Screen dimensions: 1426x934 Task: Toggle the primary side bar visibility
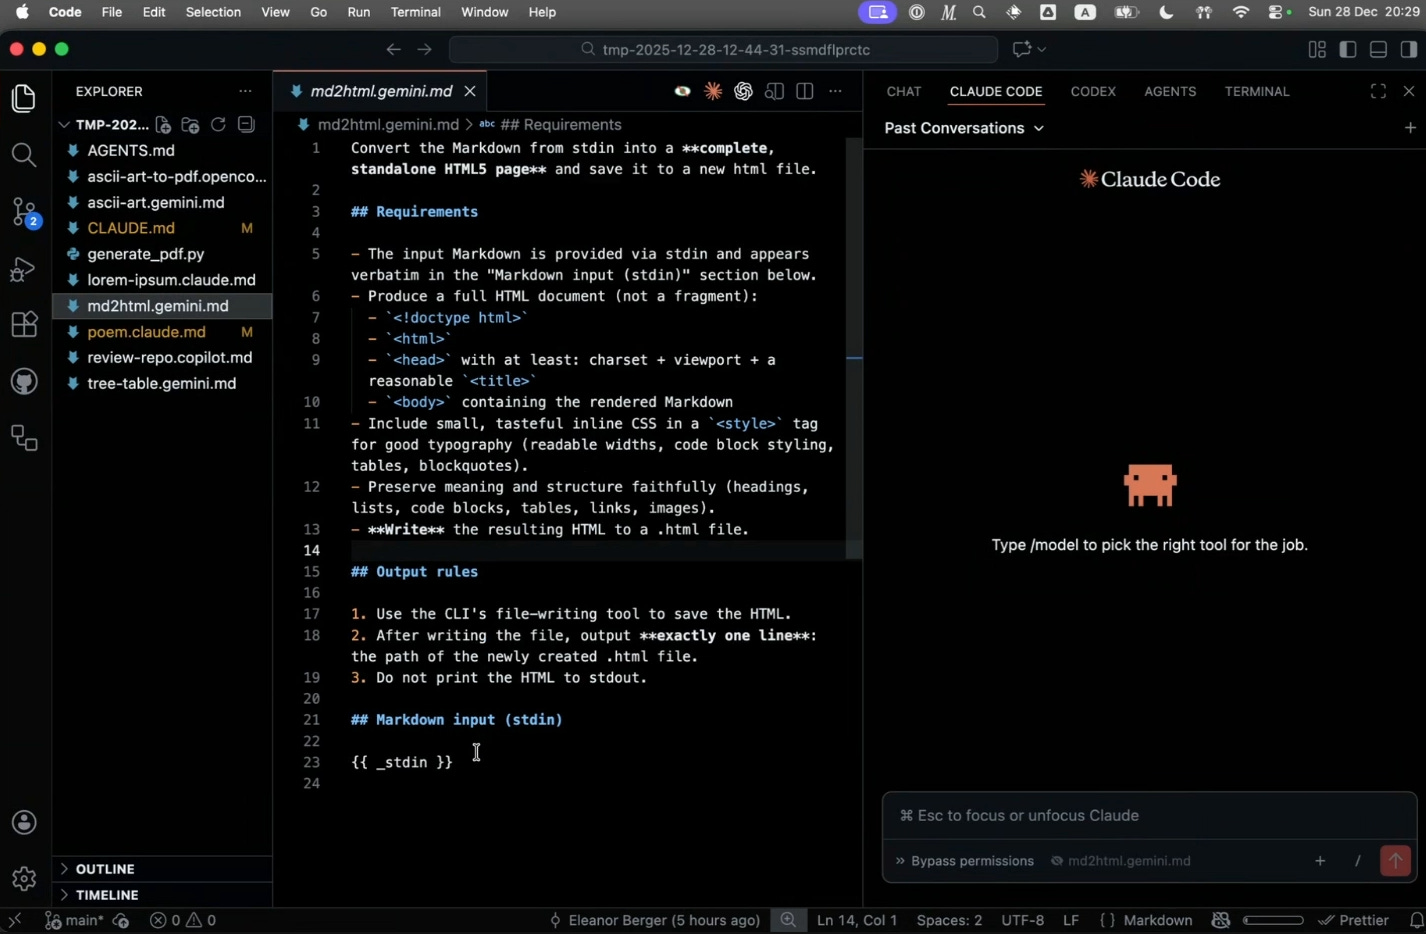[1348, 49]
